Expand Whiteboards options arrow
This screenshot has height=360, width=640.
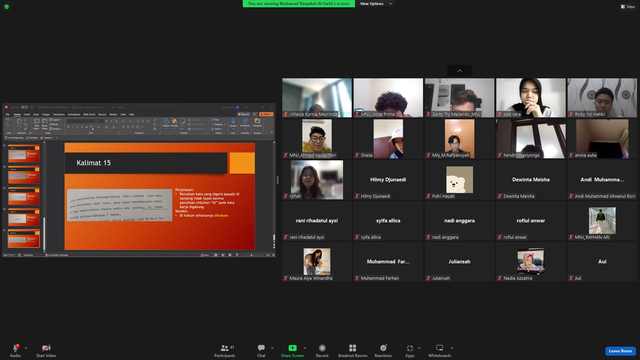pyautogui.click(x=452, y=348)
